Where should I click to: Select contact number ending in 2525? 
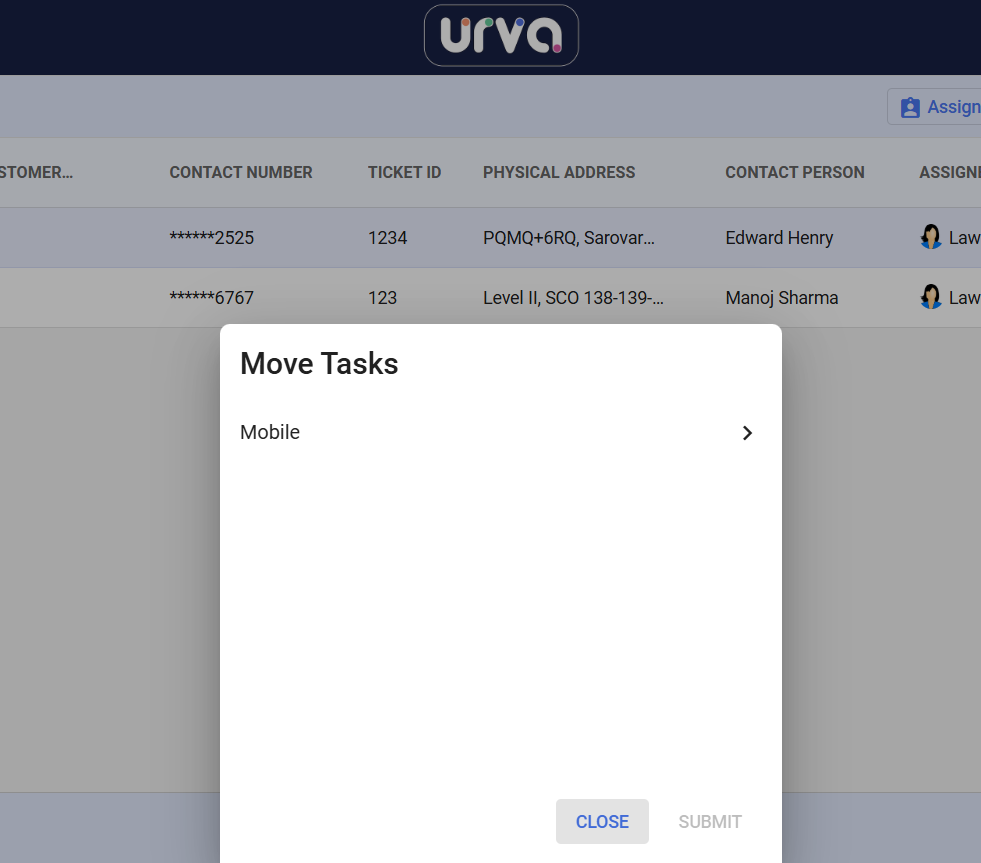coord(212,238)
